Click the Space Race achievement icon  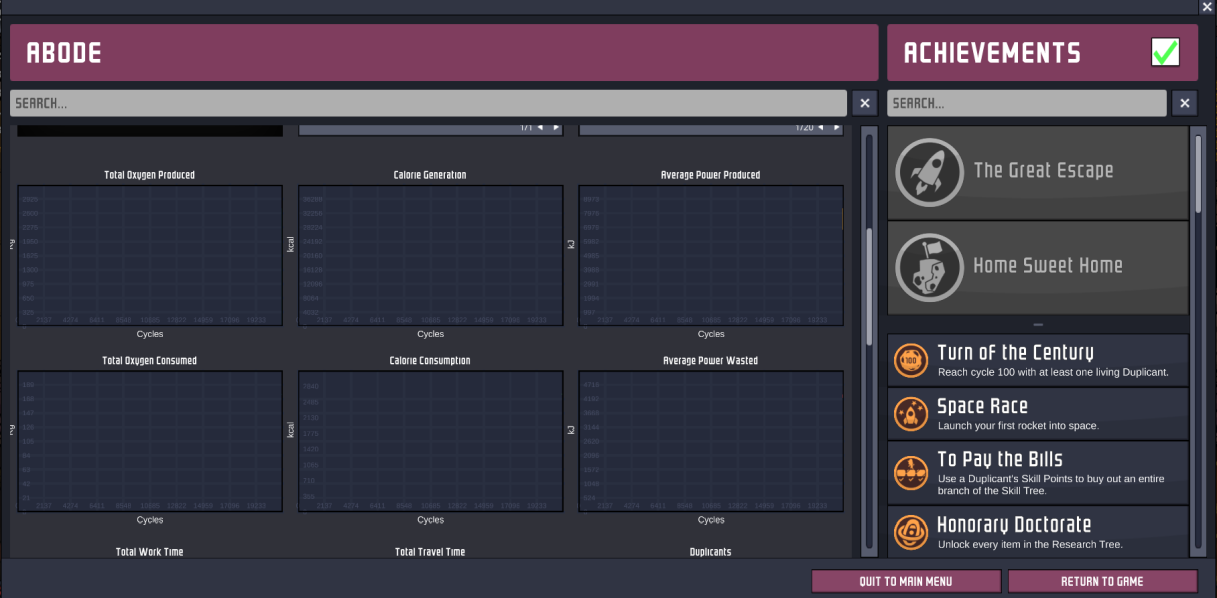(911, 414)
